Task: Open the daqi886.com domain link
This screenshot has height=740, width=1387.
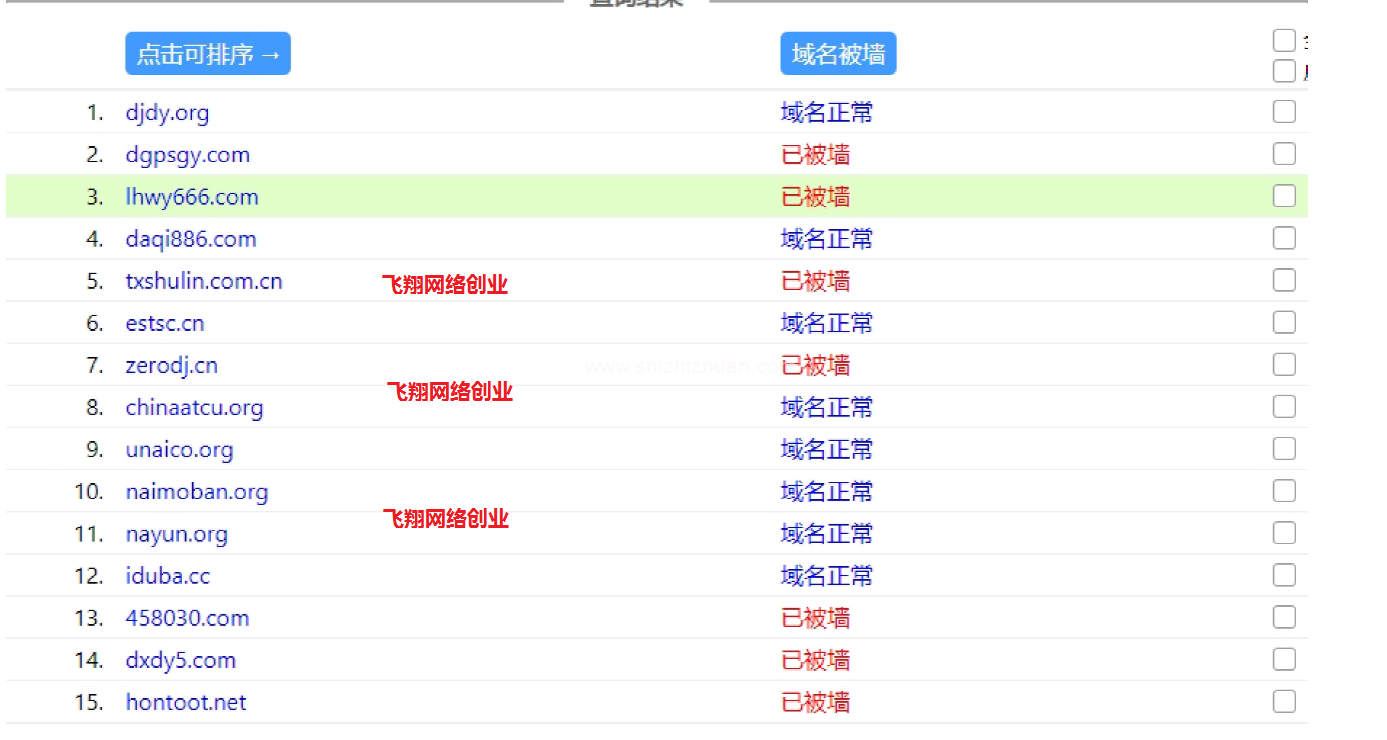Action: point(191,239)
